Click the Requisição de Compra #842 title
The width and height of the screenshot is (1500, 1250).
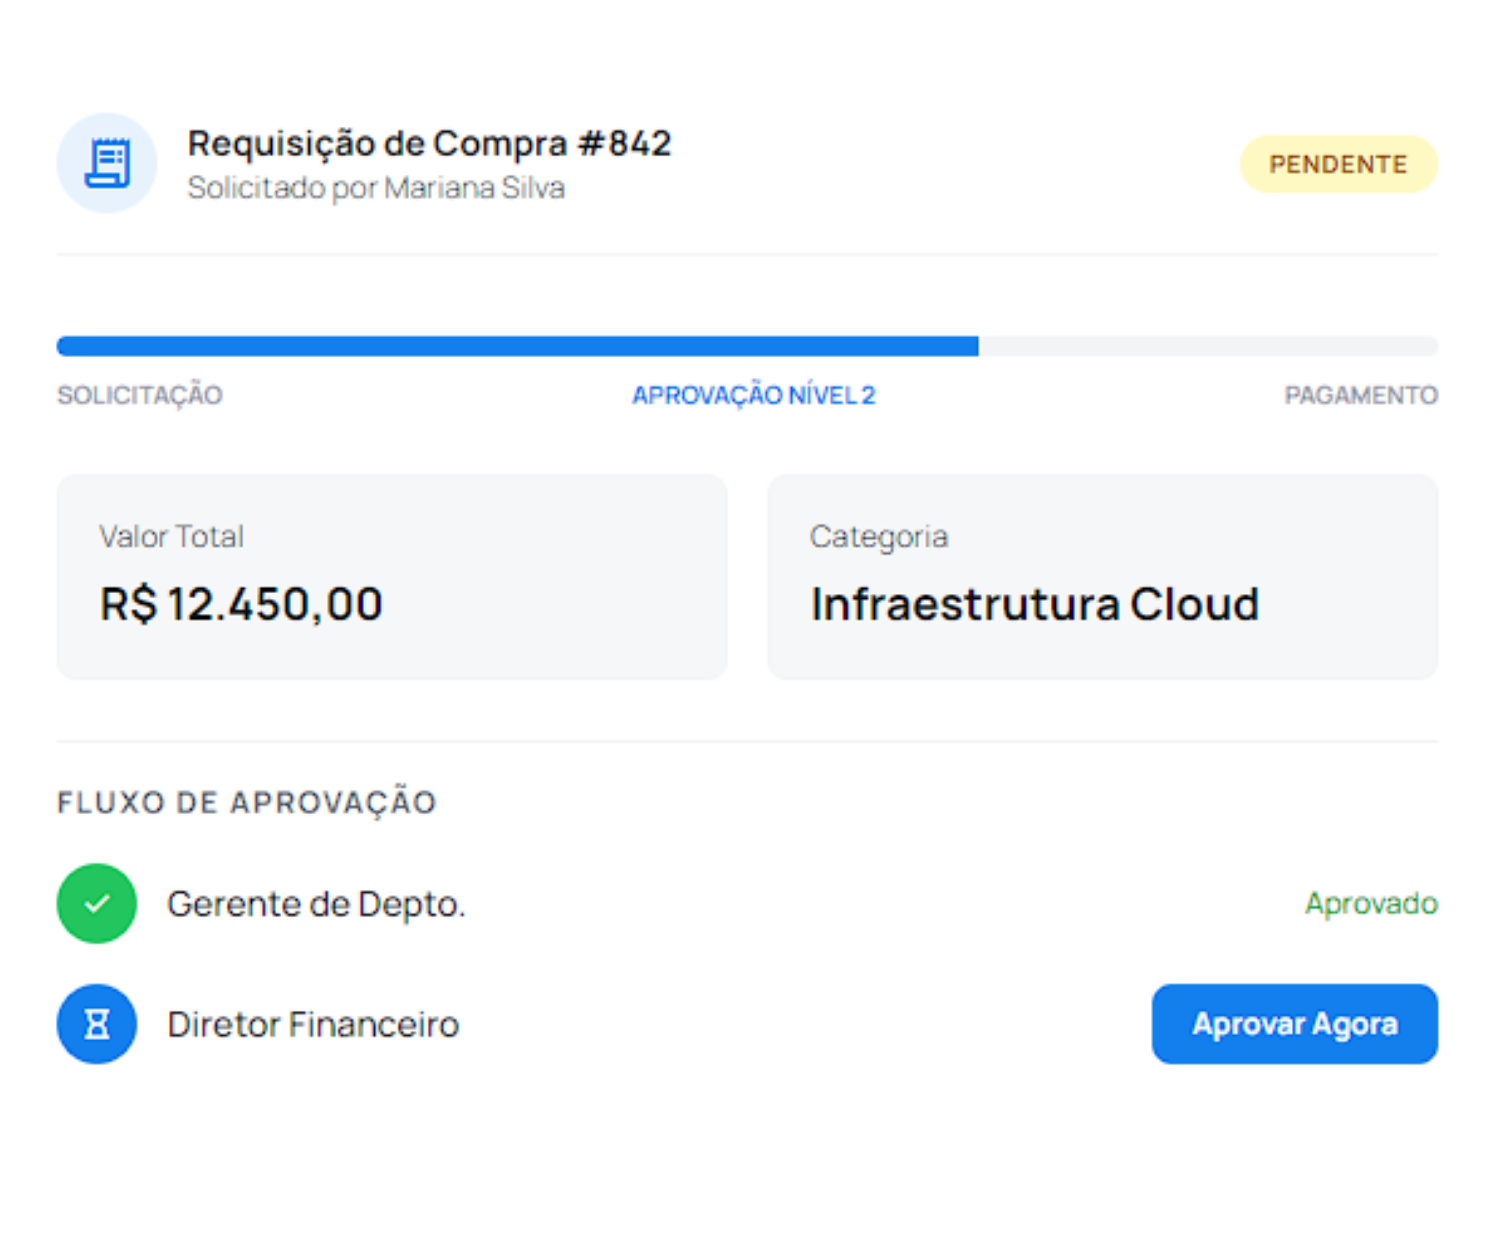coord(429,143)
